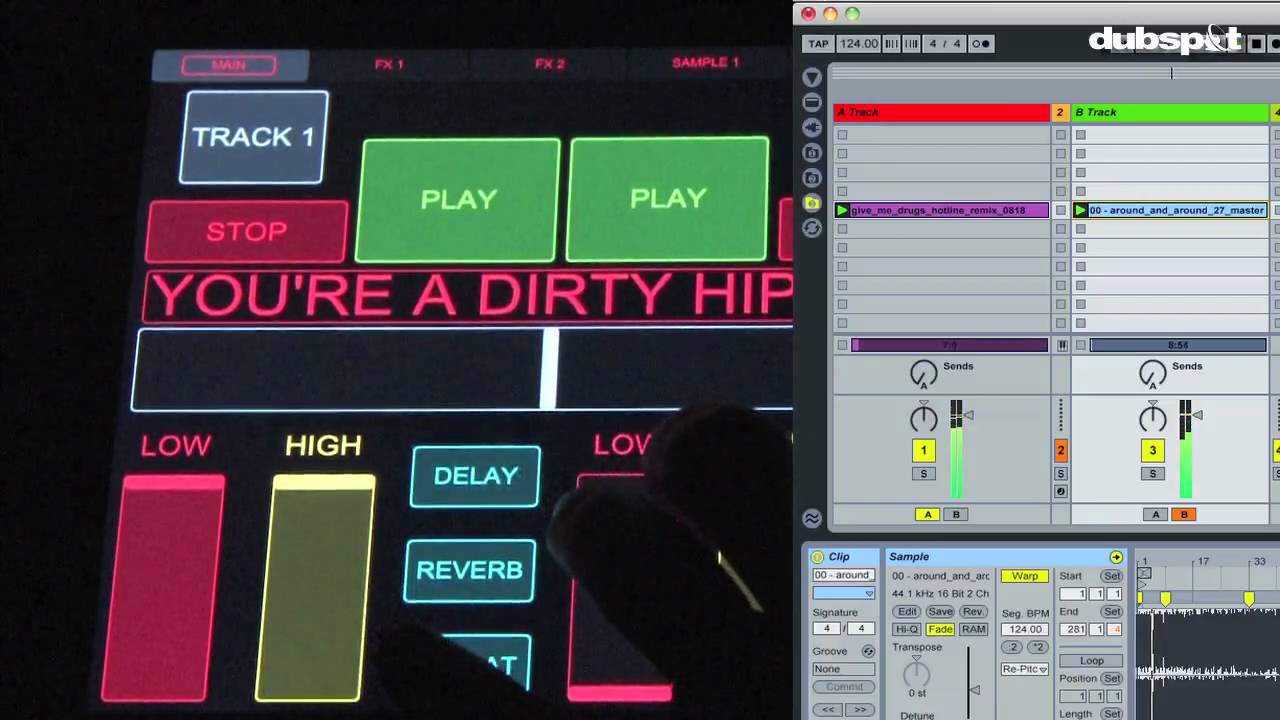The image size is (1280, 720).
Task: Tap the PLAY pad beside the STOP button
Action: [x=458, y=200]
